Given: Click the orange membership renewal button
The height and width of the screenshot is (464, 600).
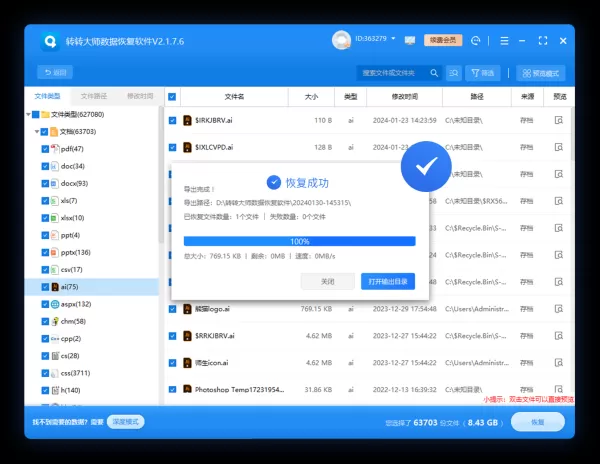Looking at the screenshot, I should (443, 40).
